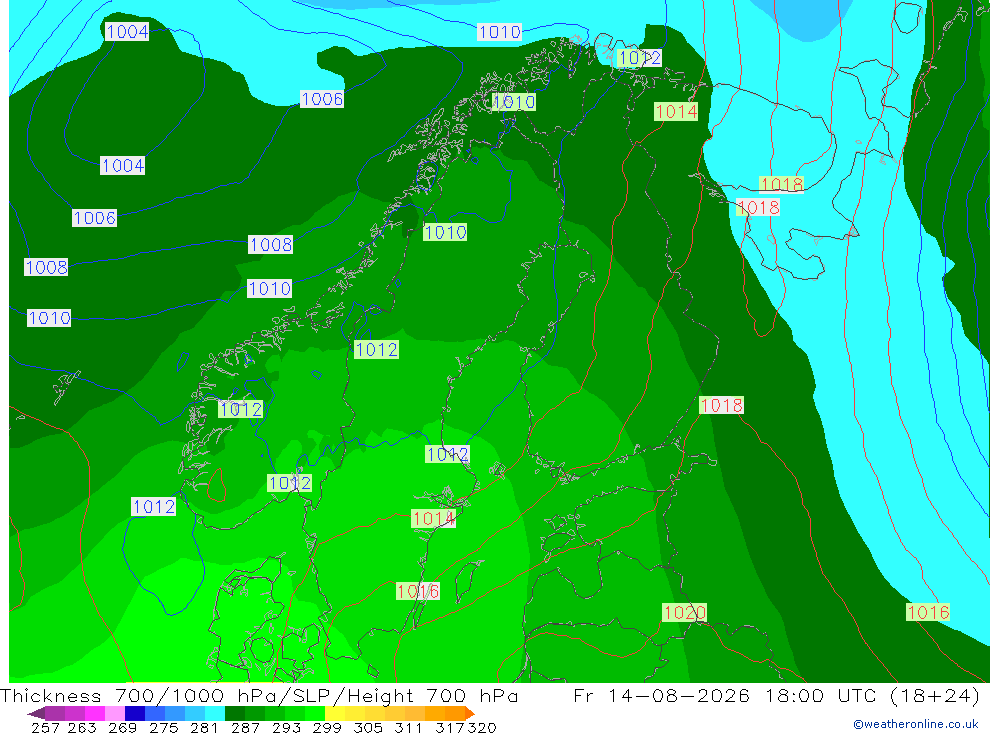Click the 320 legend value
This screenshot has width=1000, height=733.
pos(482,727)
